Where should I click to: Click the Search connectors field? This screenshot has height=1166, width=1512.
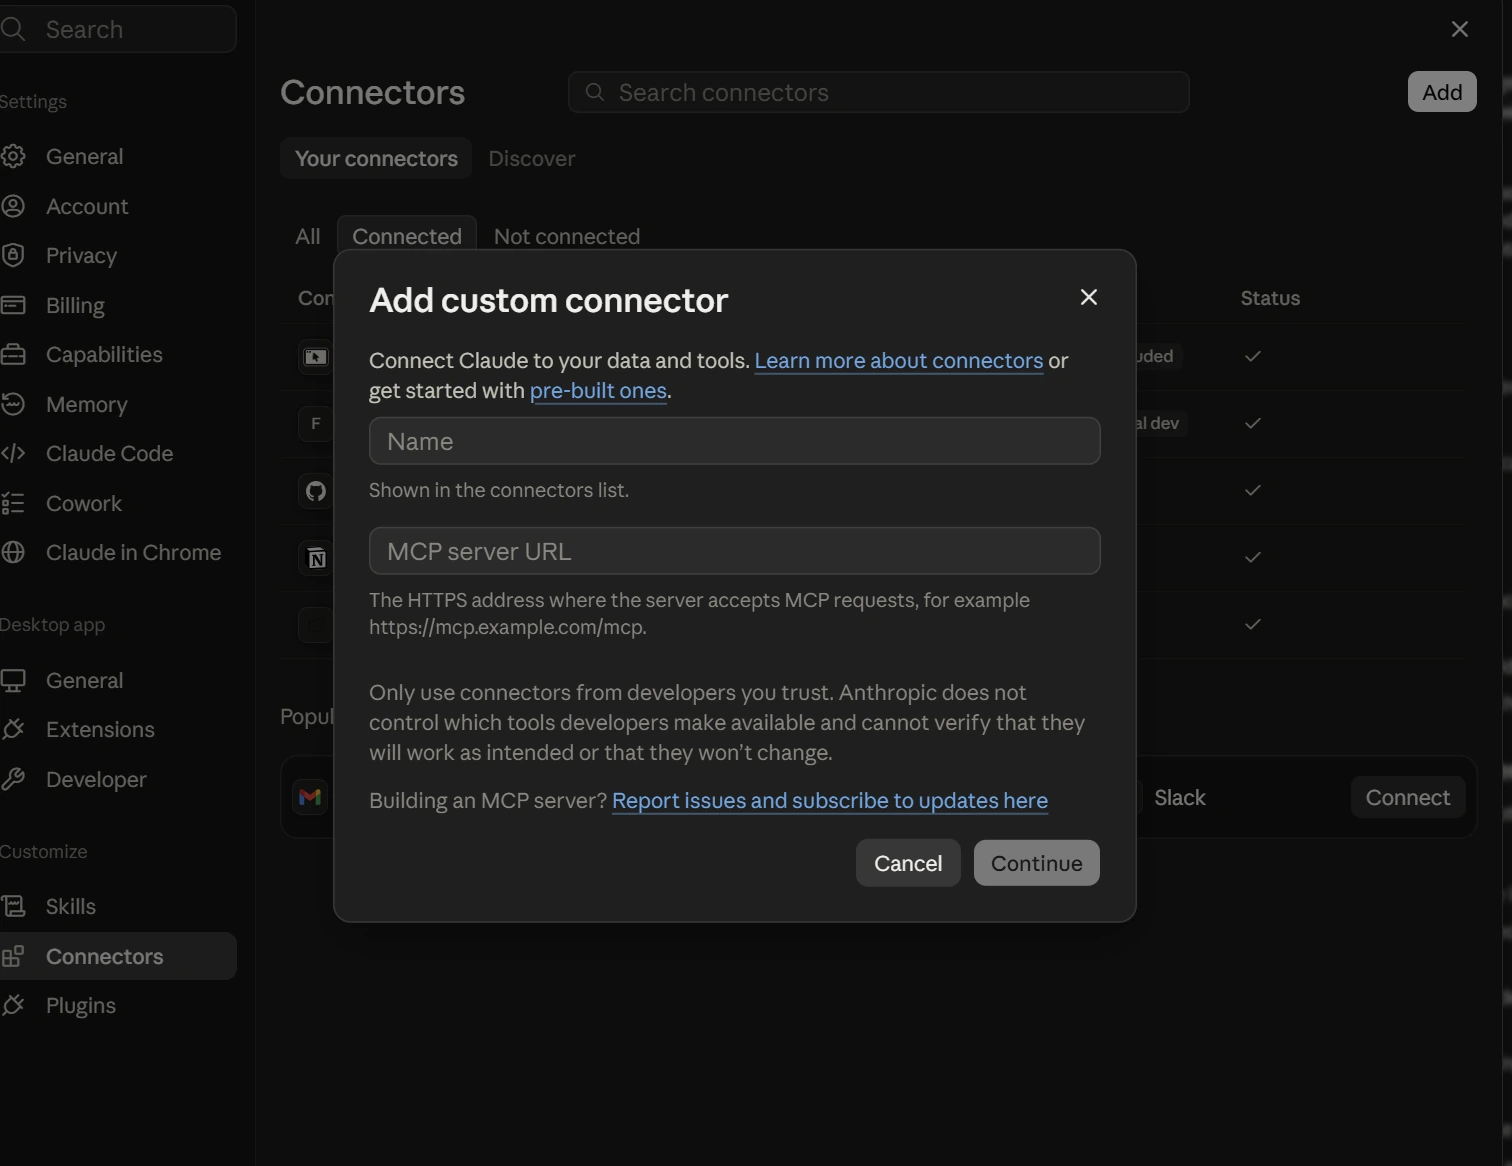coord(878,92)
